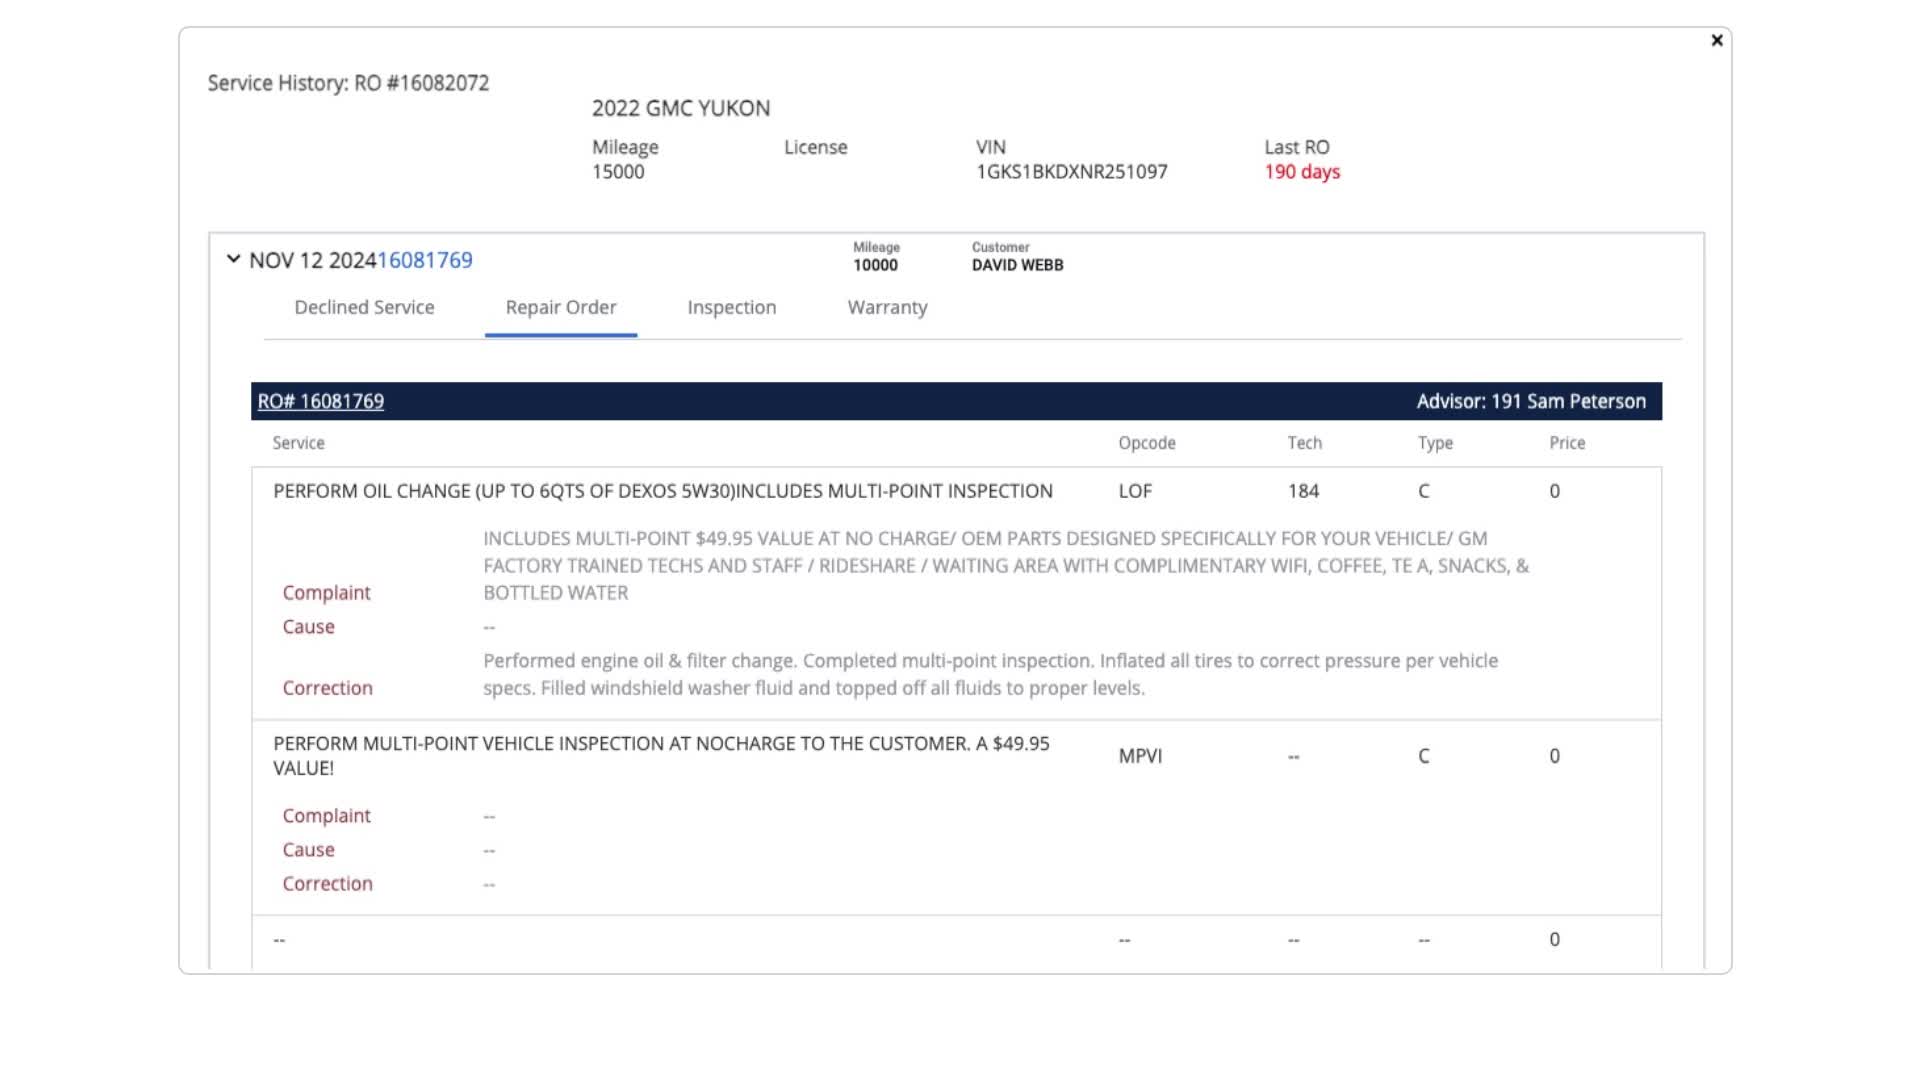Click the red 190 days Last RO text
1920x1080 pixels.
(x=1301, y=172)
